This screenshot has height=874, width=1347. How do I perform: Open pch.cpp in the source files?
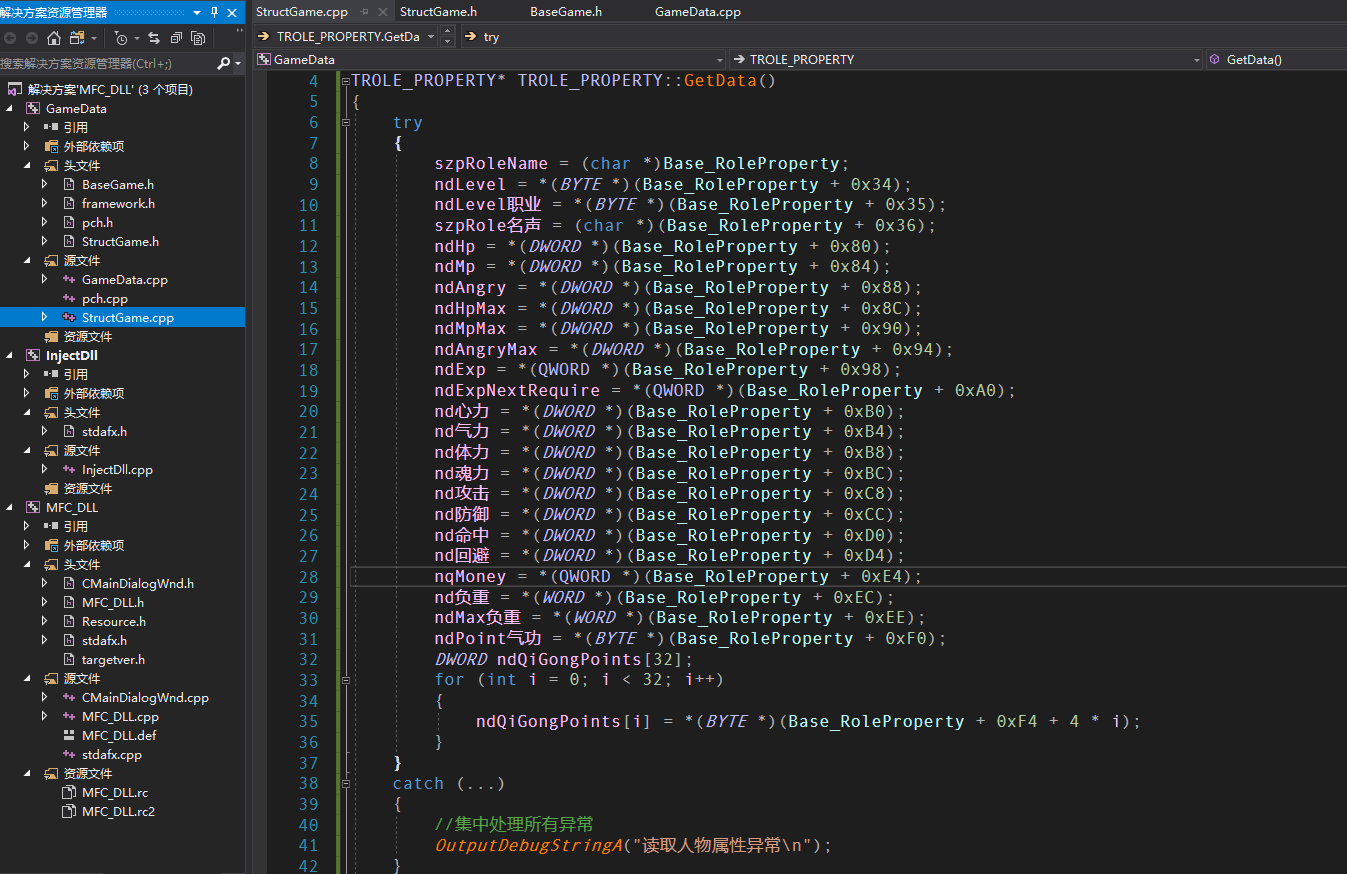tap(105, 298)
